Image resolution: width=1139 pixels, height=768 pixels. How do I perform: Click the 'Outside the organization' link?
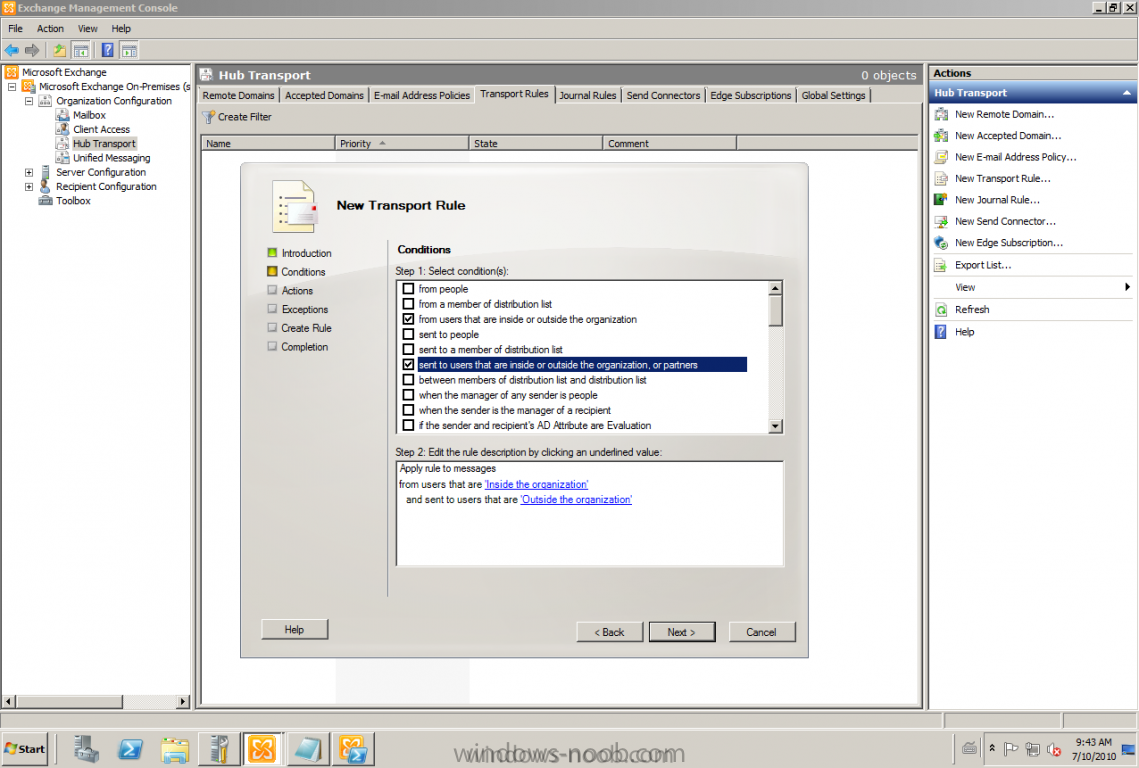click(x=576, y=500)
